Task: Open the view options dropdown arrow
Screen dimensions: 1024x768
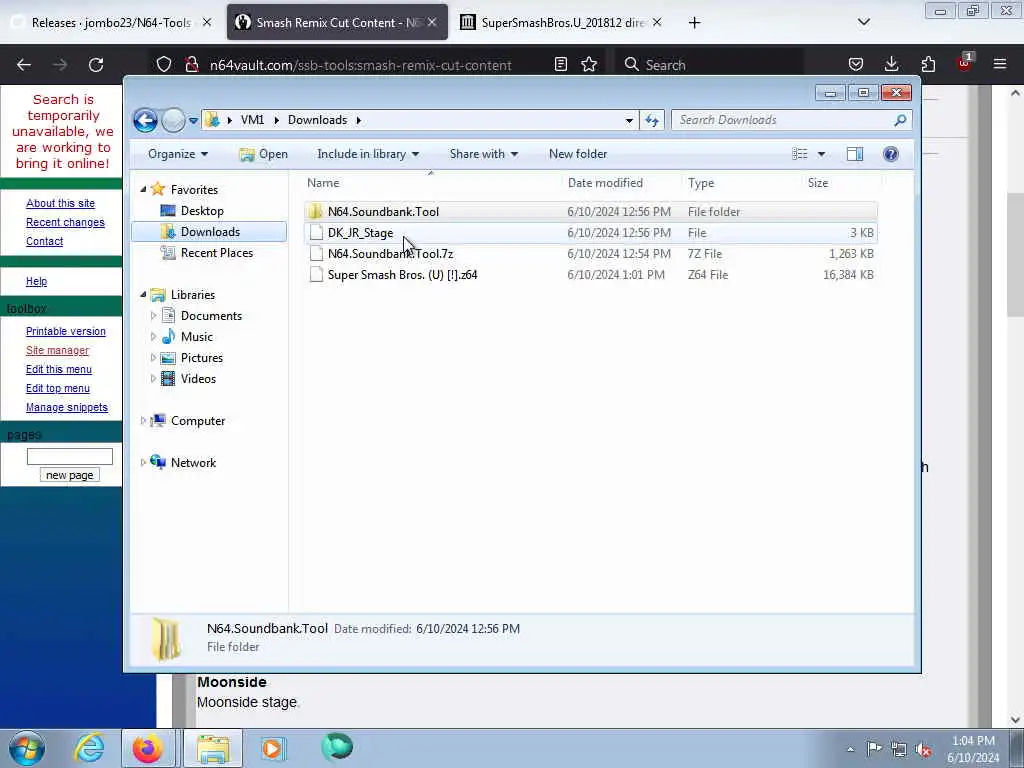Action: click(x=822, y=154)
